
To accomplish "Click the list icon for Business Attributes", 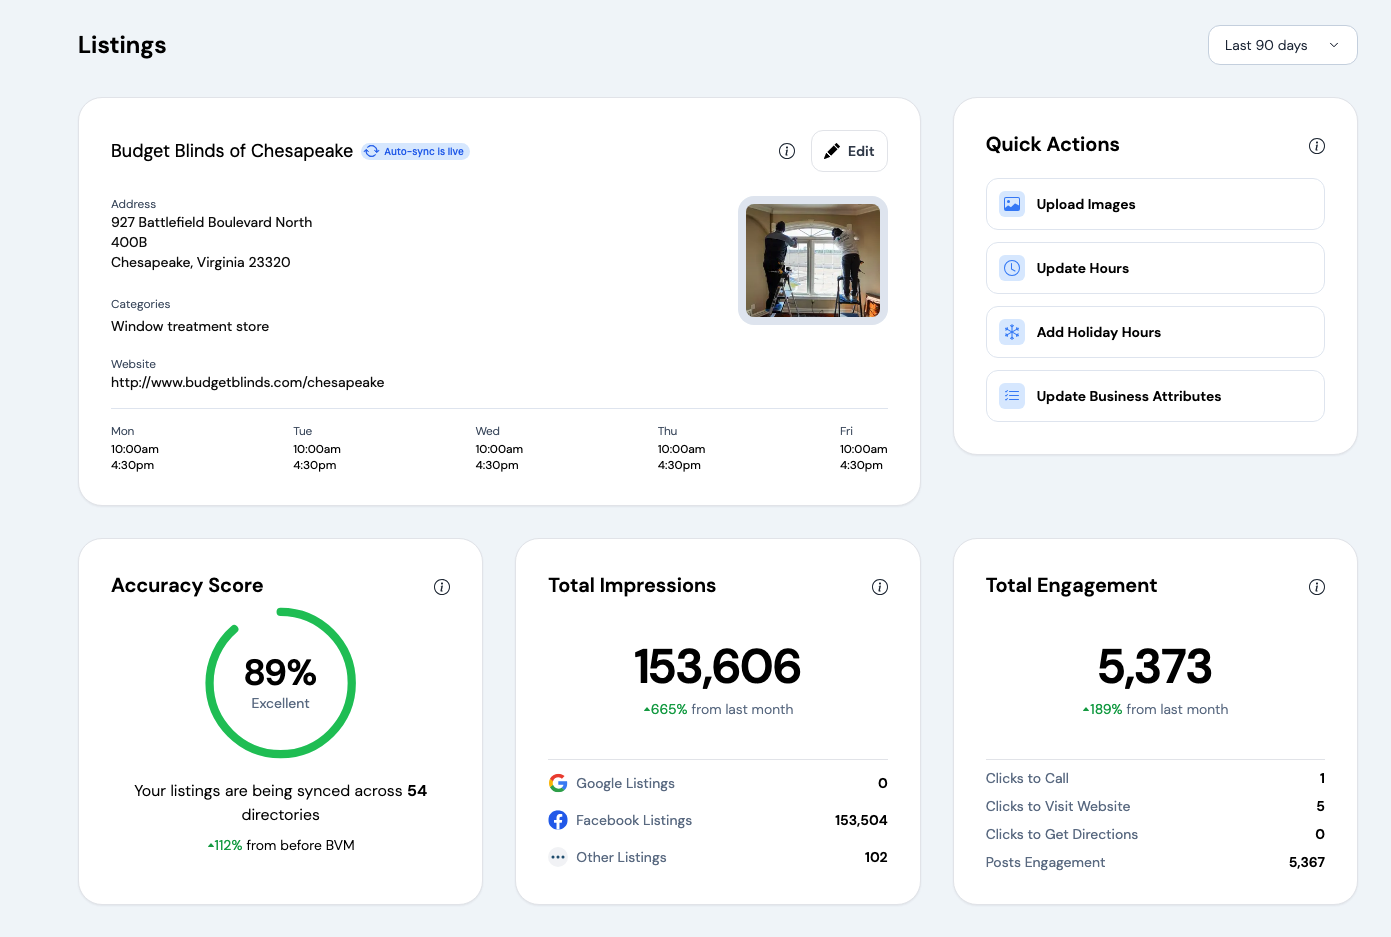I will pyautogui.click(x=1012, y=396).
